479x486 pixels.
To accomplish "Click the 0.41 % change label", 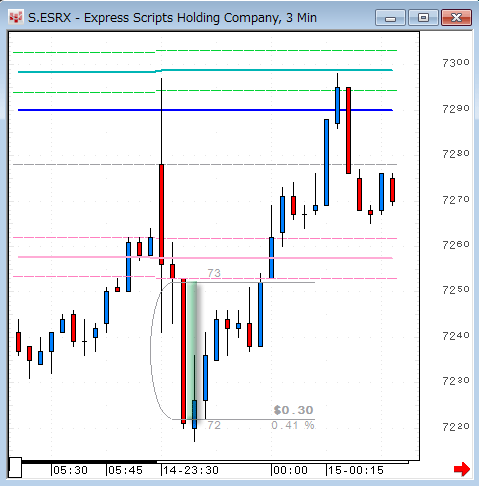I will tap(293, 425).
